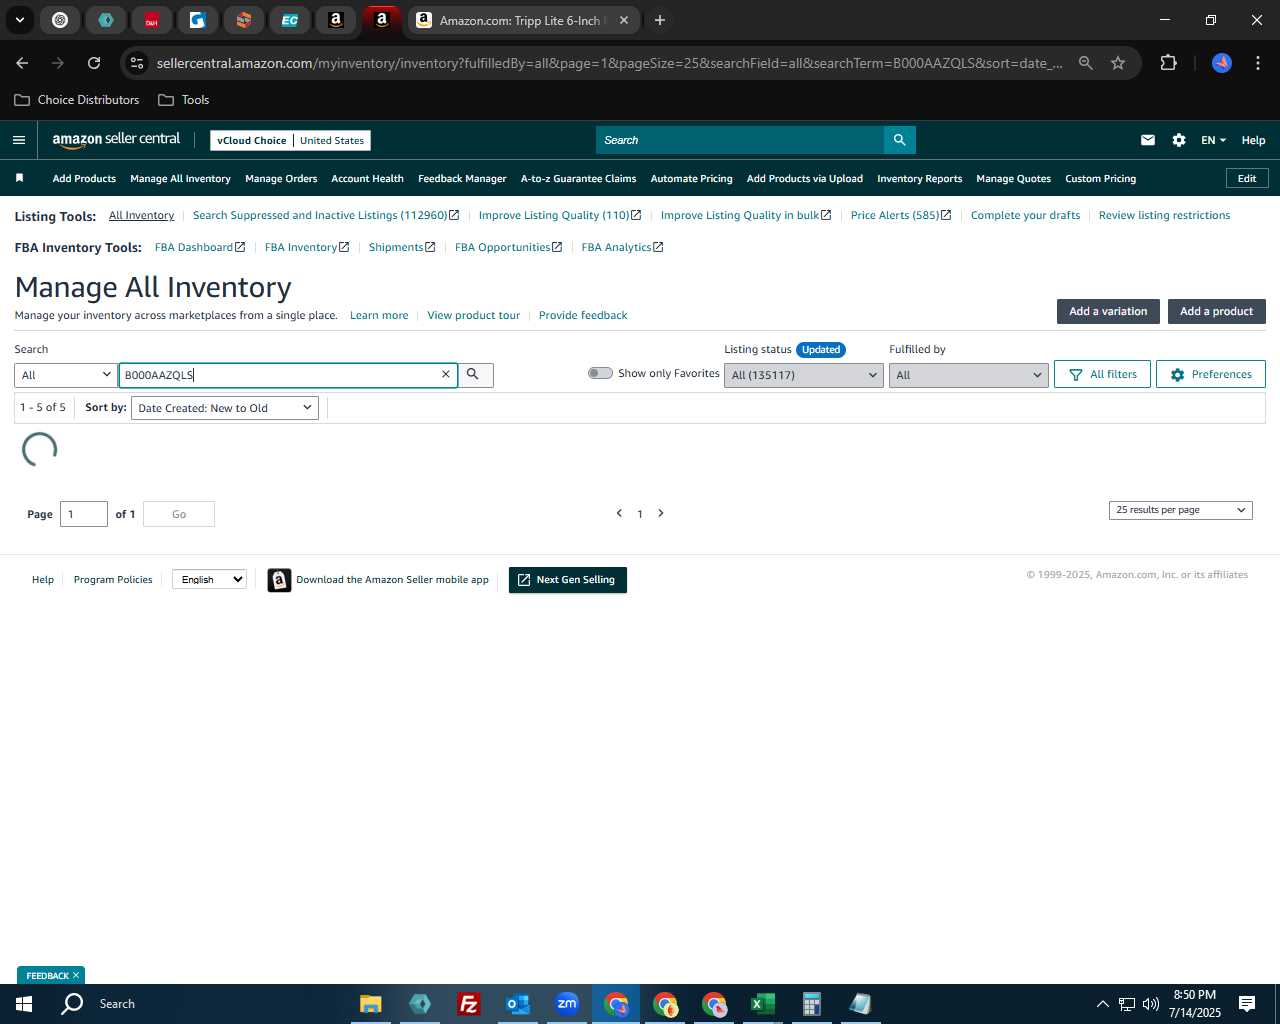
Task: Open the Listing status dropdown
Action: 803,375
